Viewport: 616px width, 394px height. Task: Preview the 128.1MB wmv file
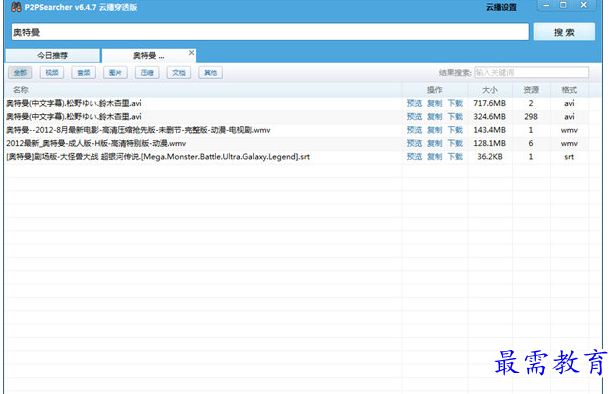tap(414, 143)
